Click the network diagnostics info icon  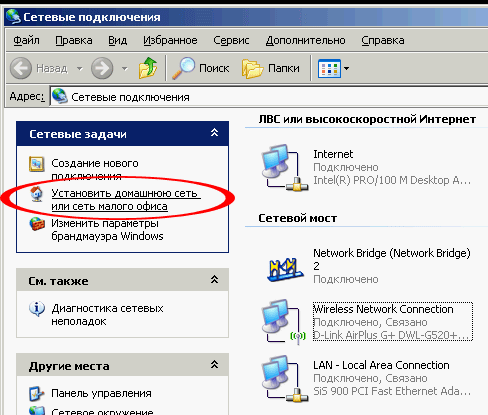pyautogui.click(x=37, y=309)
